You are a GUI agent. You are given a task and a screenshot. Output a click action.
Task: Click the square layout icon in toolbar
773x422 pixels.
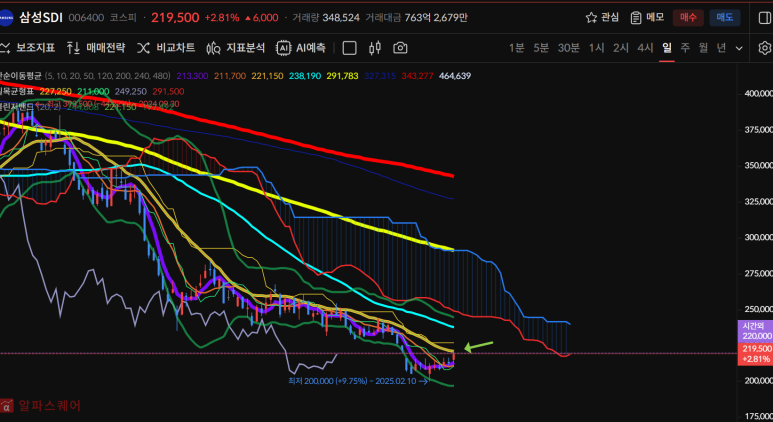[350, 48]
